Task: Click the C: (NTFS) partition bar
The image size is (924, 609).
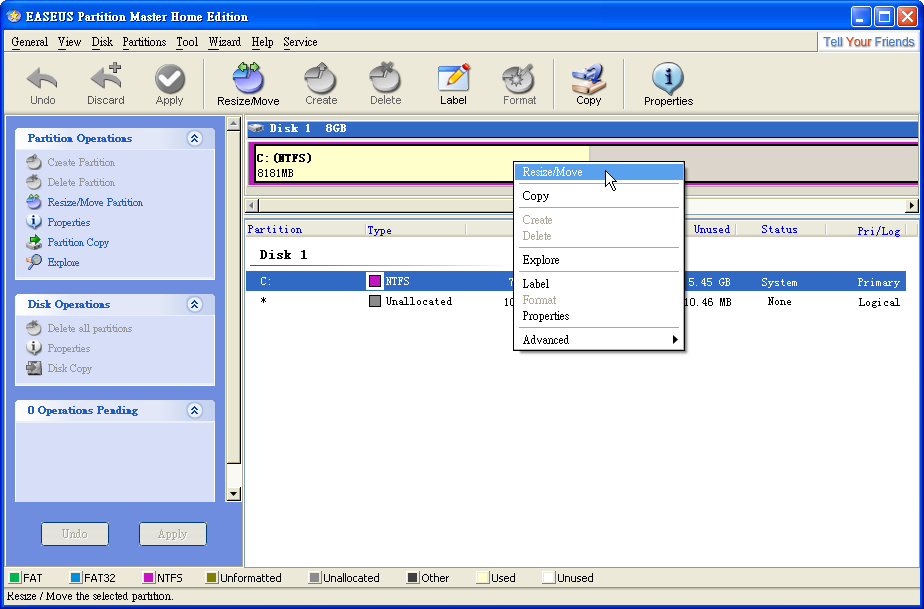Action: tap(421, 164)
